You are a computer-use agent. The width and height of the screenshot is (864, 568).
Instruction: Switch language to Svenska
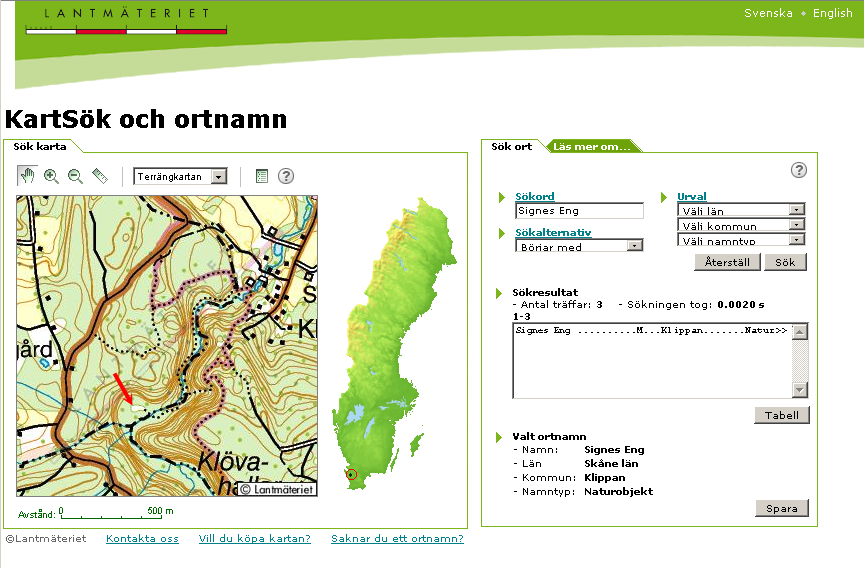coord(768,13)
